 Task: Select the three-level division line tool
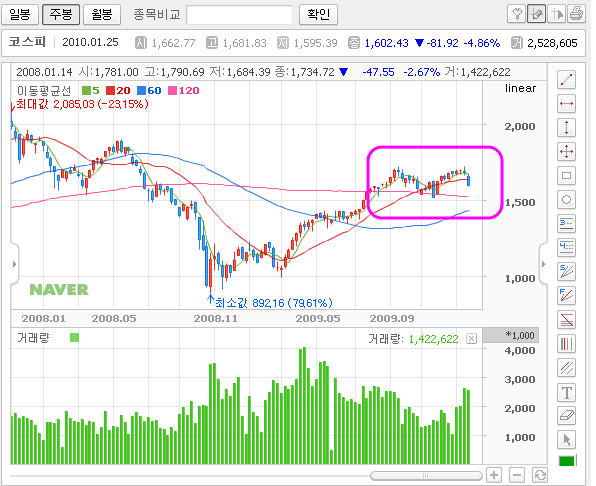click(566, 223)
